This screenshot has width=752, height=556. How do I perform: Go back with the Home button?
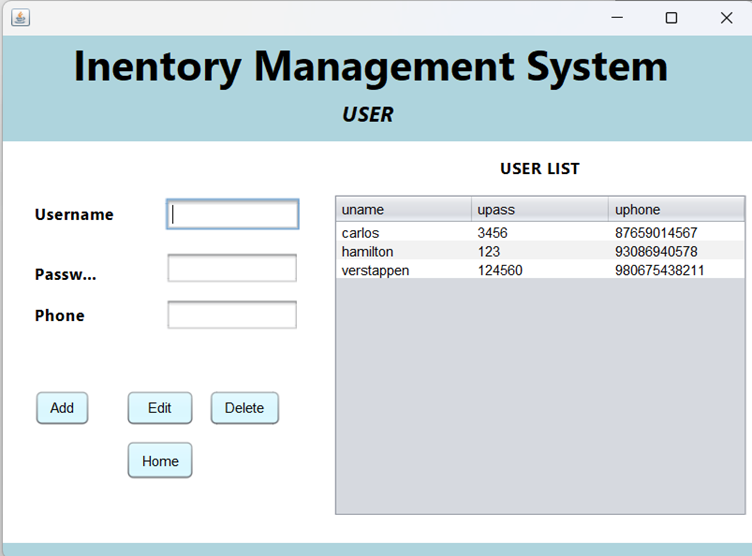pyautogui.click(x=160, y=461)
